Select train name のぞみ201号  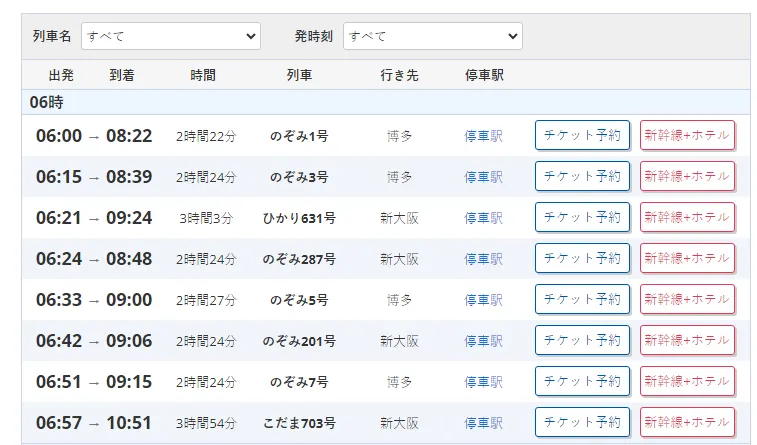click(x=299, y=341)
